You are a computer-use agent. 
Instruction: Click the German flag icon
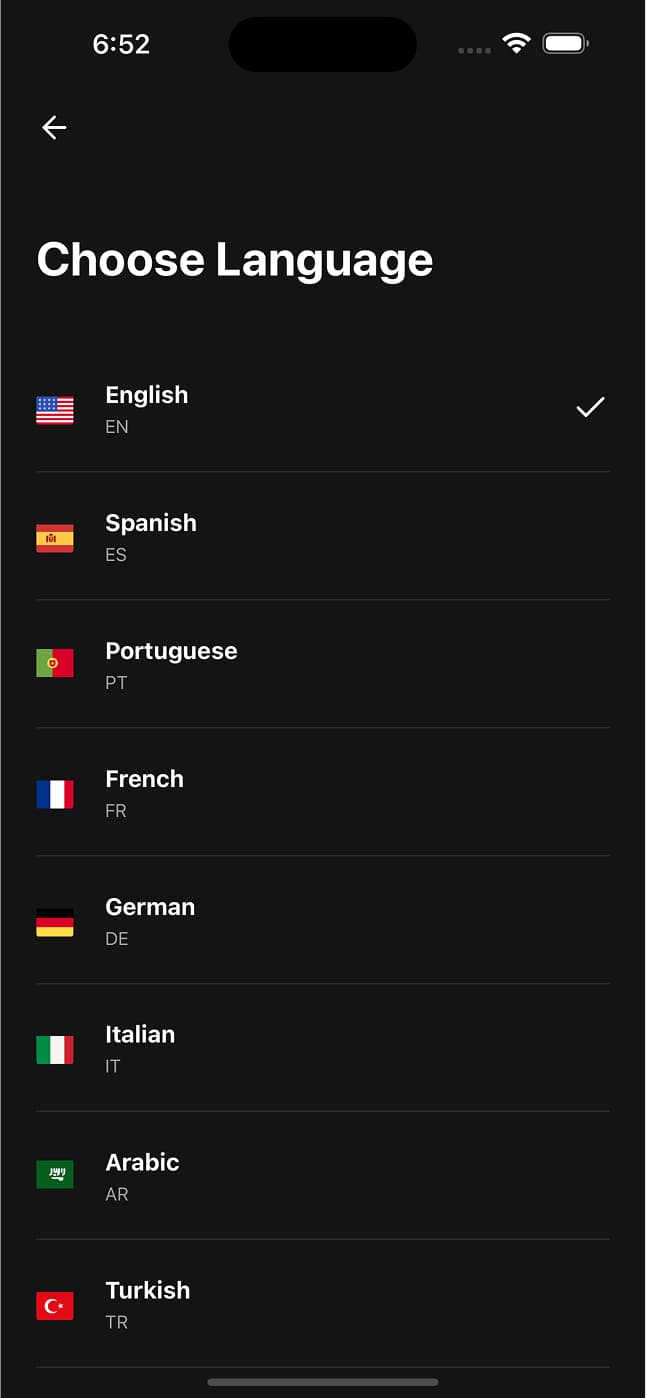[54, 922]
